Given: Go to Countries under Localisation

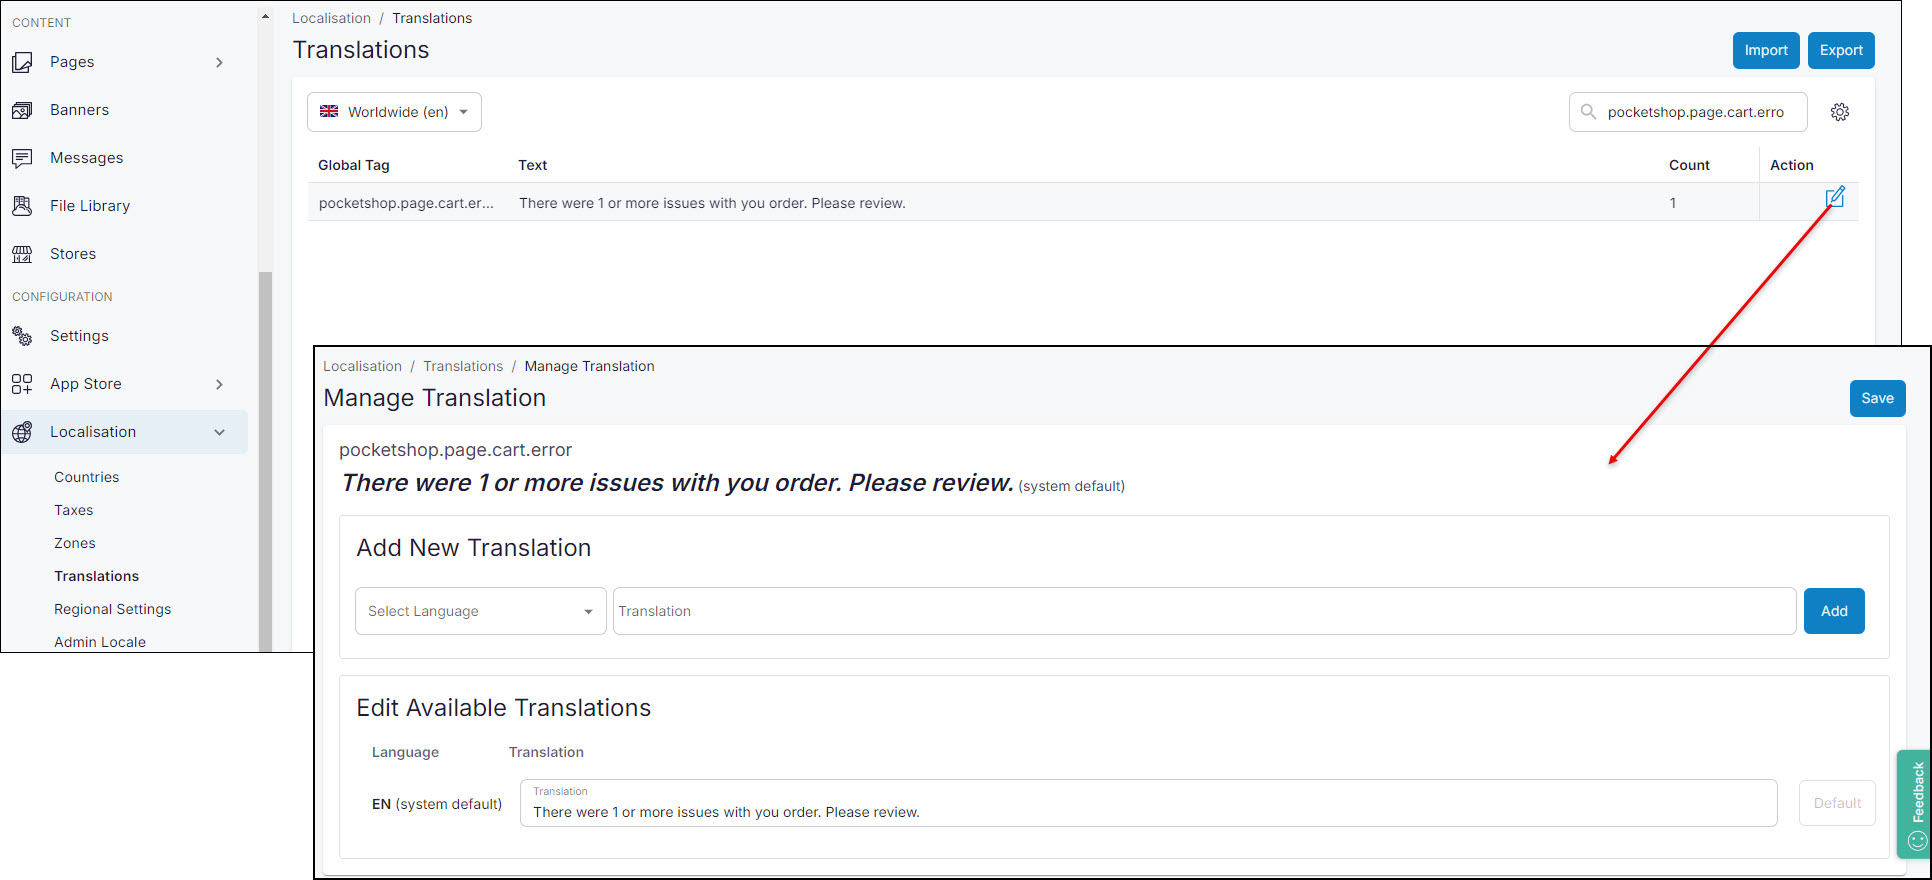Looking at the screenshot, I should tap(86, 477).
